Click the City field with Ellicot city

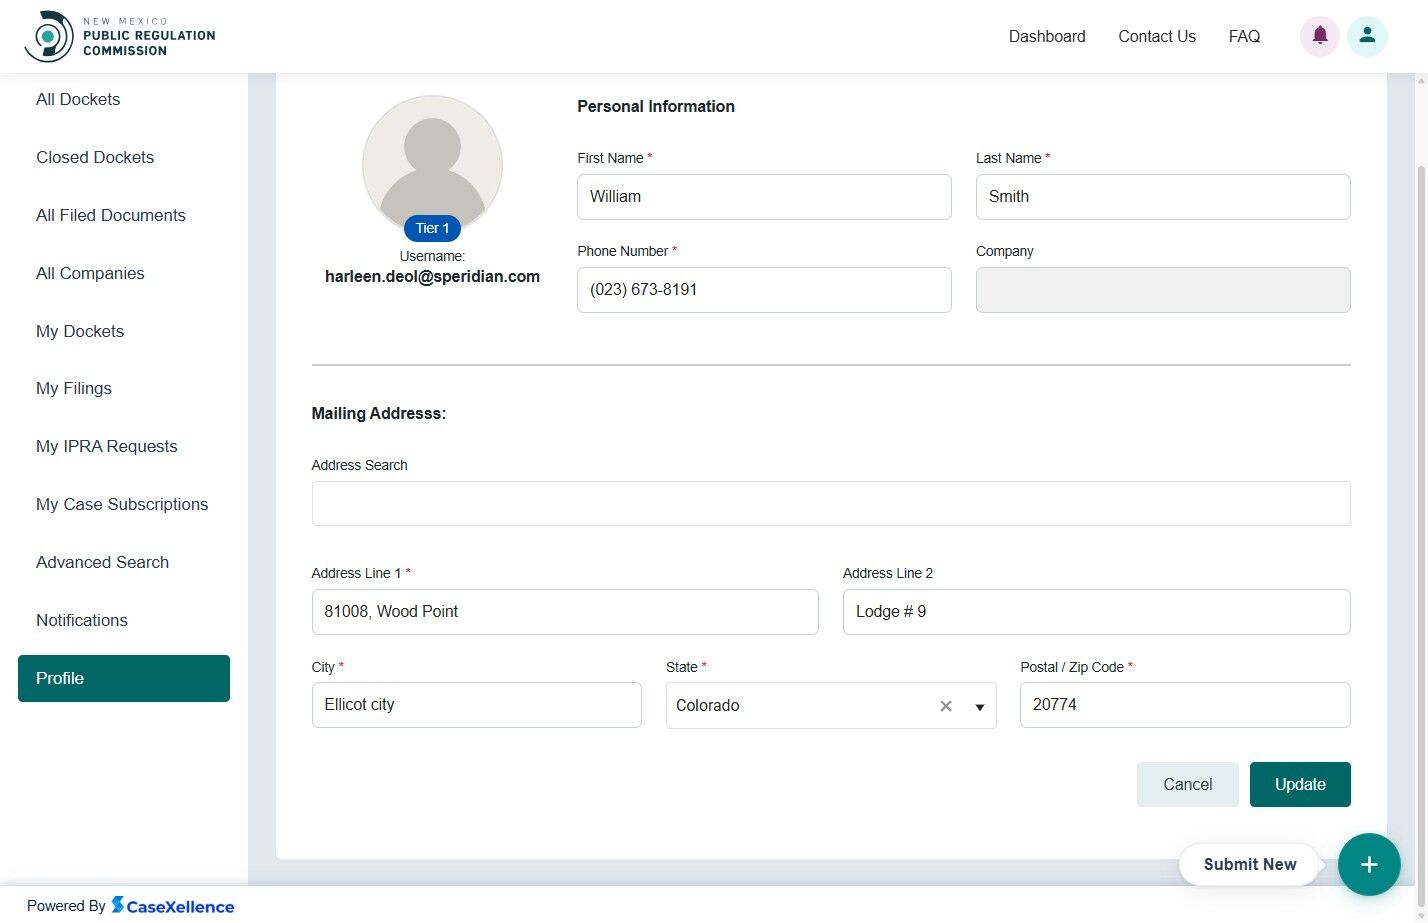coord(477,705)
